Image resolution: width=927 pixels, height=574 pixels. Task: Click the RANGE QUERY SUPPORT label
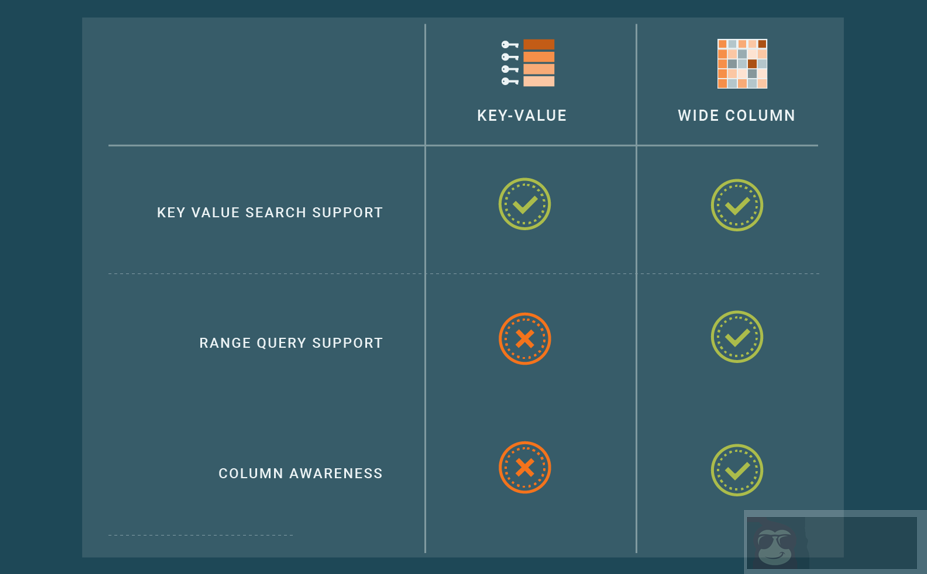pyautogui.click(x=291, y=343)
